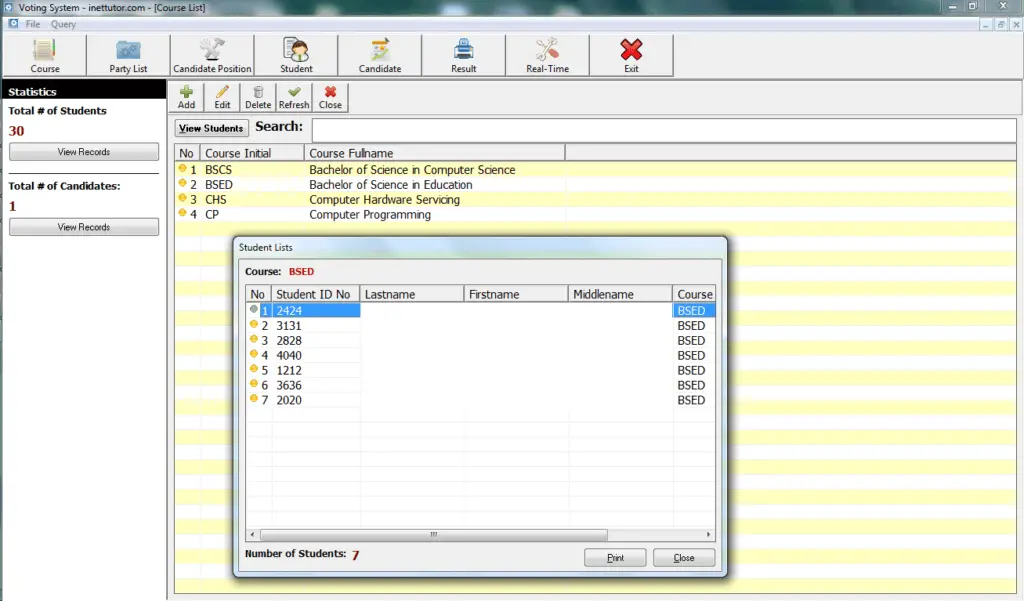View election results via Result icon
1024x601 pixels.
463,55
